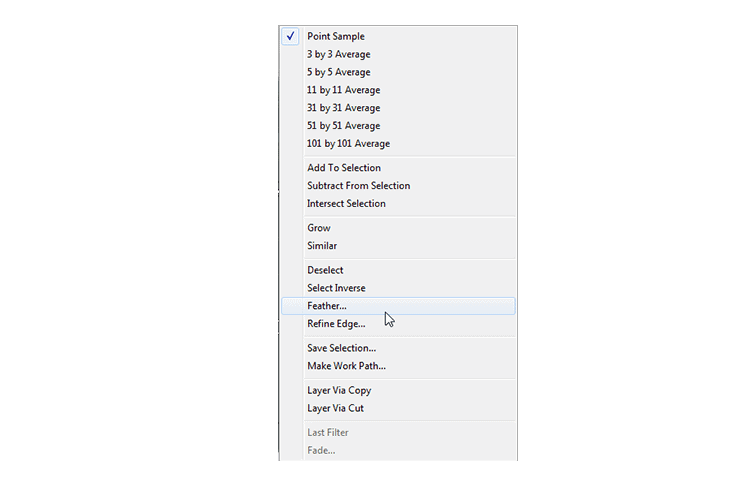Viewport: 740px width, 493px height.
Task: Click Save Selection...
Action: pyautogui.click(x=398, y=348)
